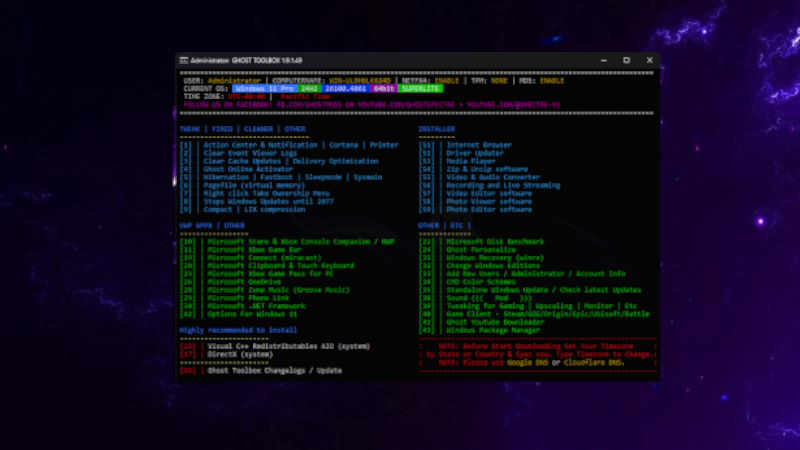The image size is (800, 450).
Task: Click 'Photo Viewer software' row
Action: 476,202
